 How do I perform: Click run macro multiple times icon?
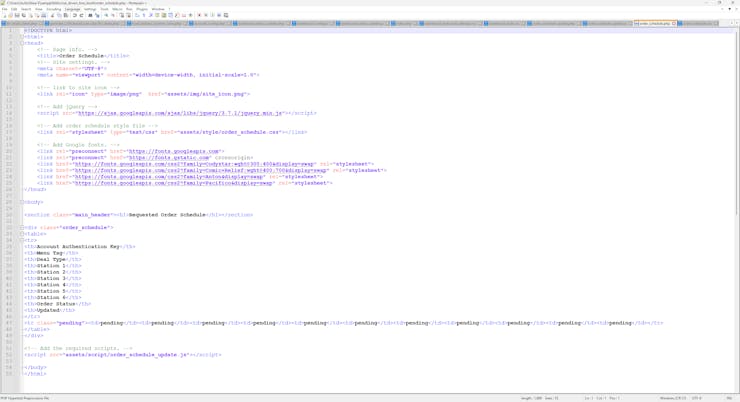point(219,15)
